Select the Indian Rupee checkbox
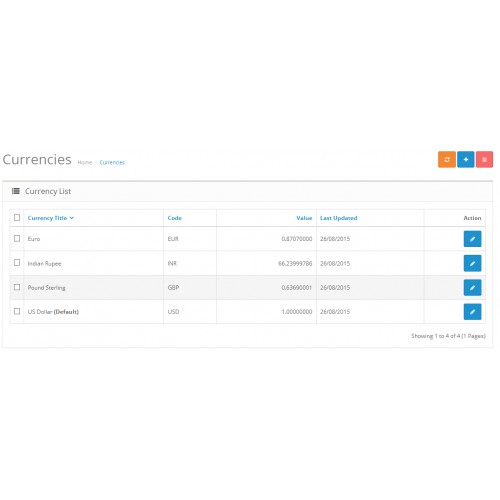This screenshot has height=500, width=500. pos(17,263)
